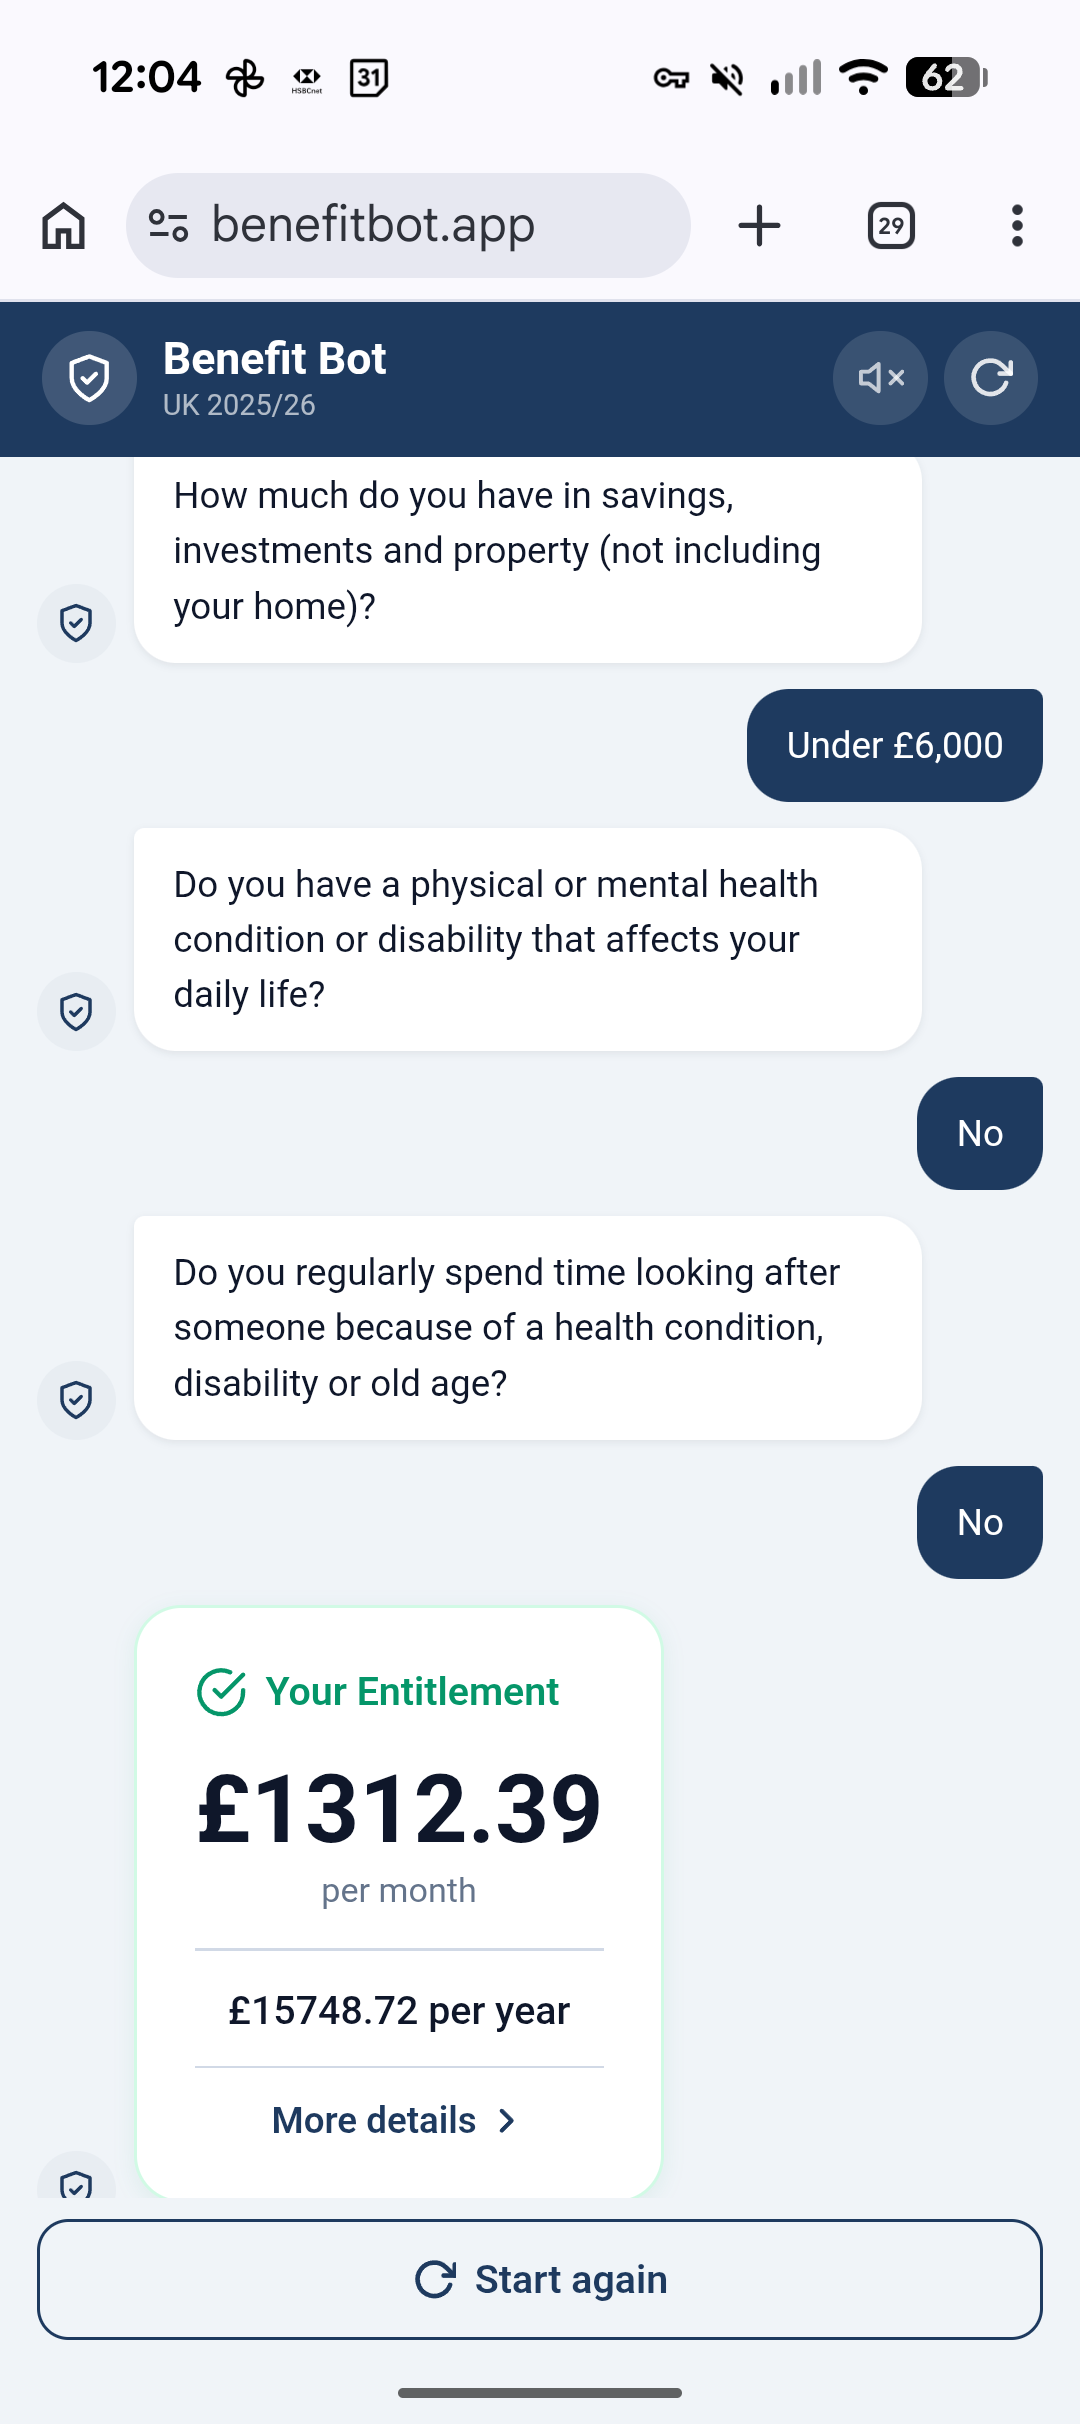Click the Benefit Bot shield logo
The image size is (1080, 2424).
pos(89,378)
